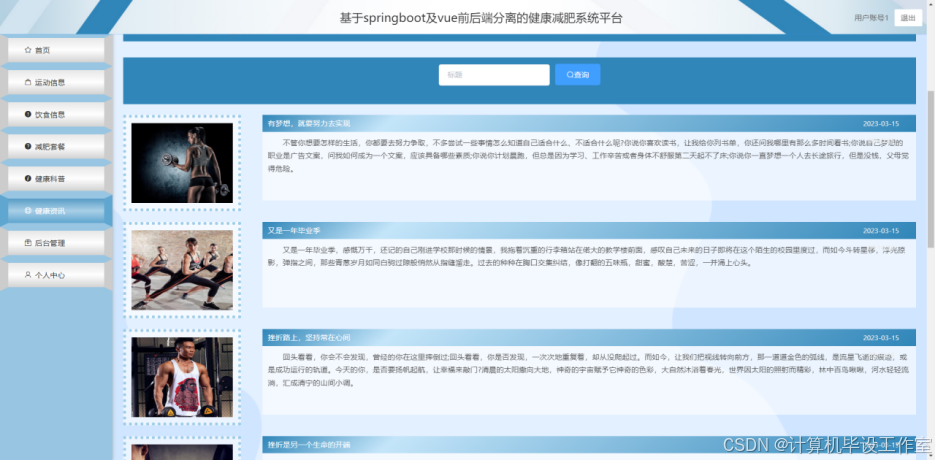Click the 查询 search button
The height and width of the screenshot is (461, 936).
[x=577, y=75]
